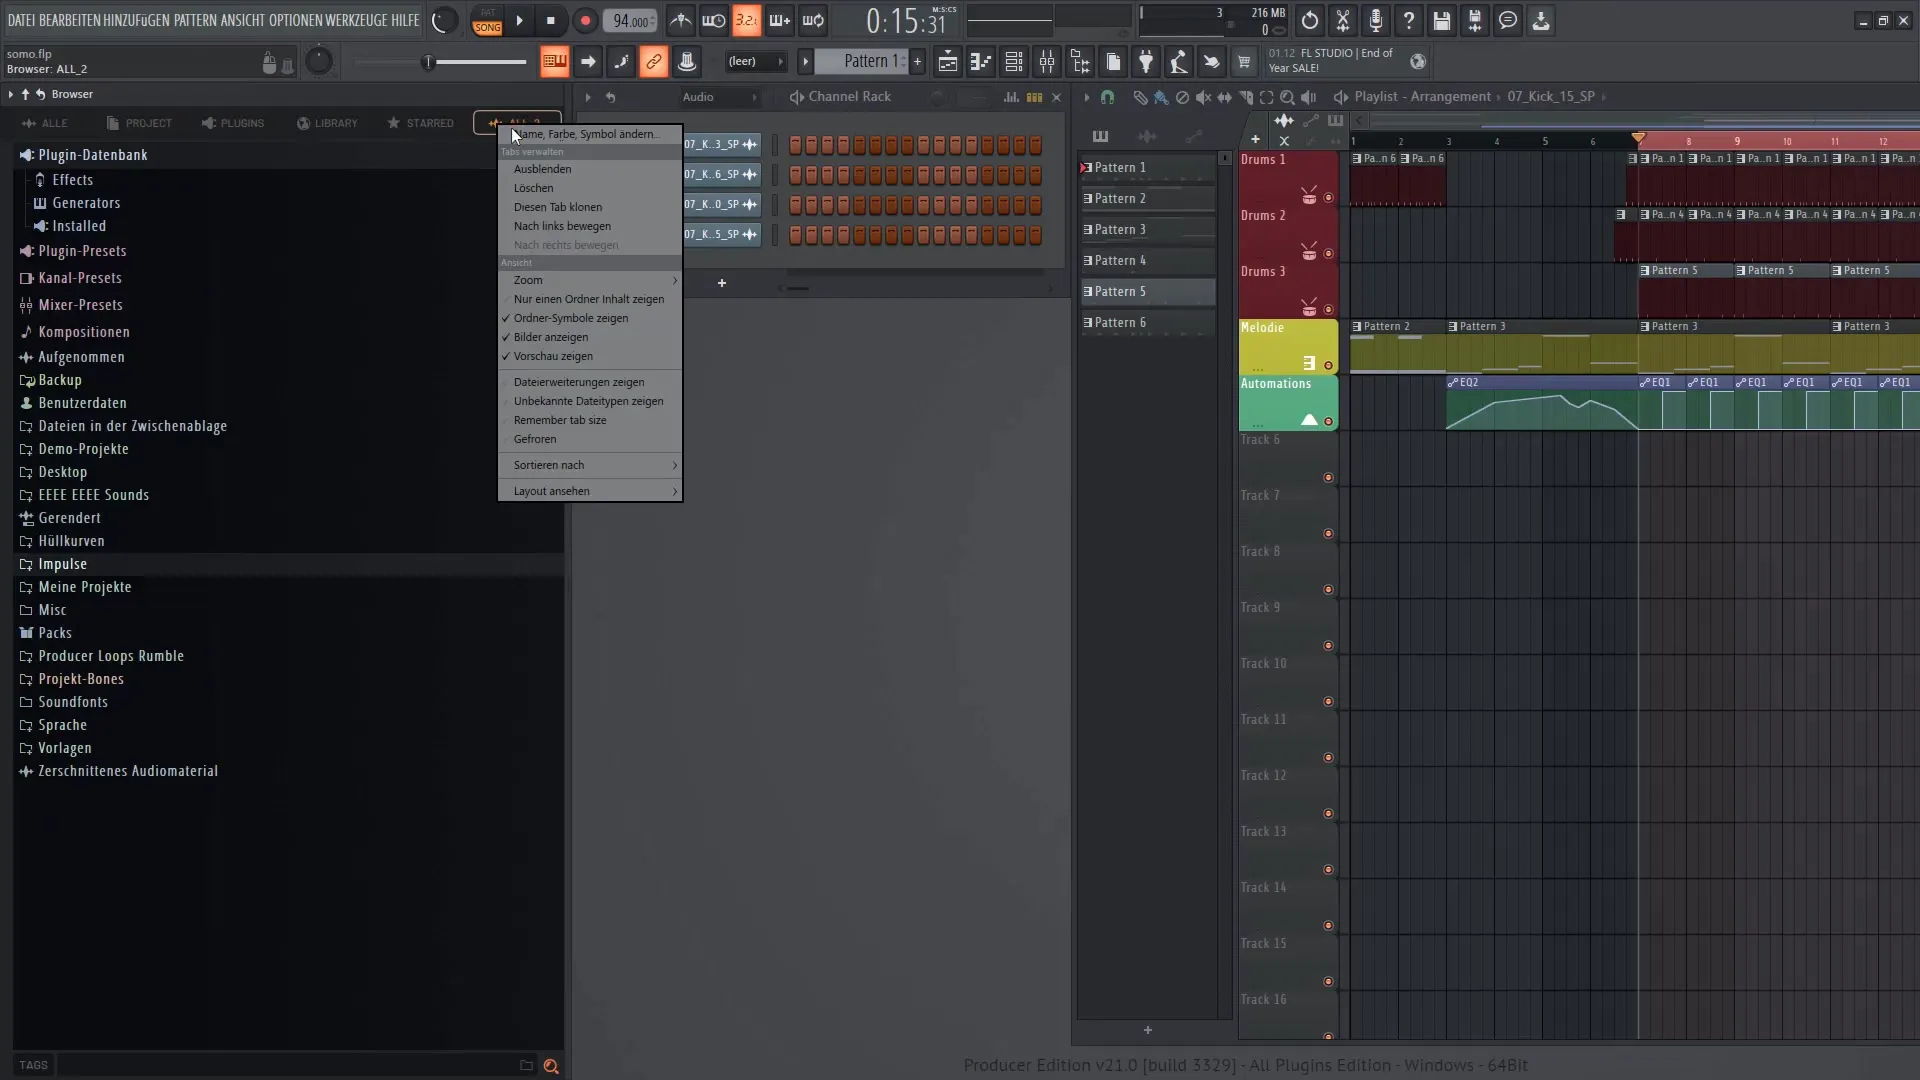This screenshot has width=1920, height=1080.
Task: Click the stop button in the transport
Action: [x=551, y=21]
